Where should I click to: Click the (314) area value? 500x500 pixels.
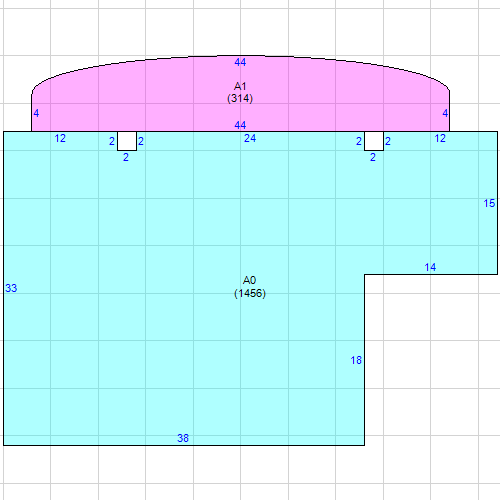[240, 98]
